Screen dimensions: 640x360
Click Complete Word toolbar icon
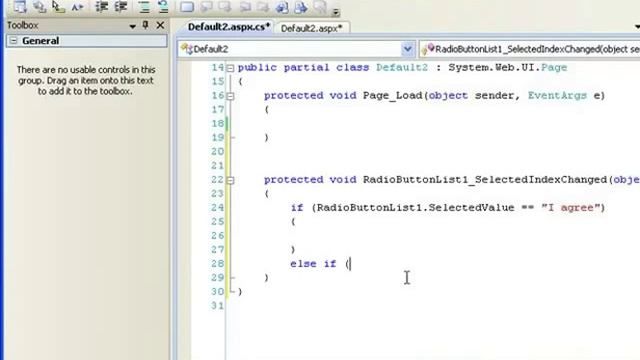[x=77, y=7]
